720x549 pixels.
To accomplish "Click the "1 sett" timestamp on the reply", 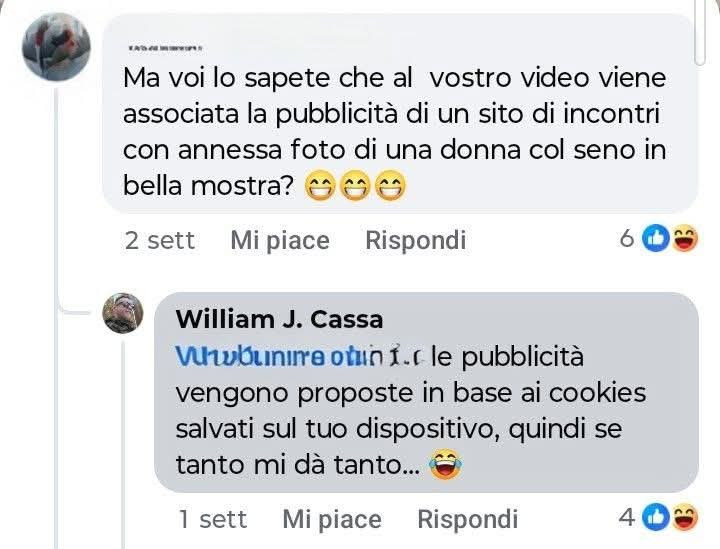I will pos(213,519).
